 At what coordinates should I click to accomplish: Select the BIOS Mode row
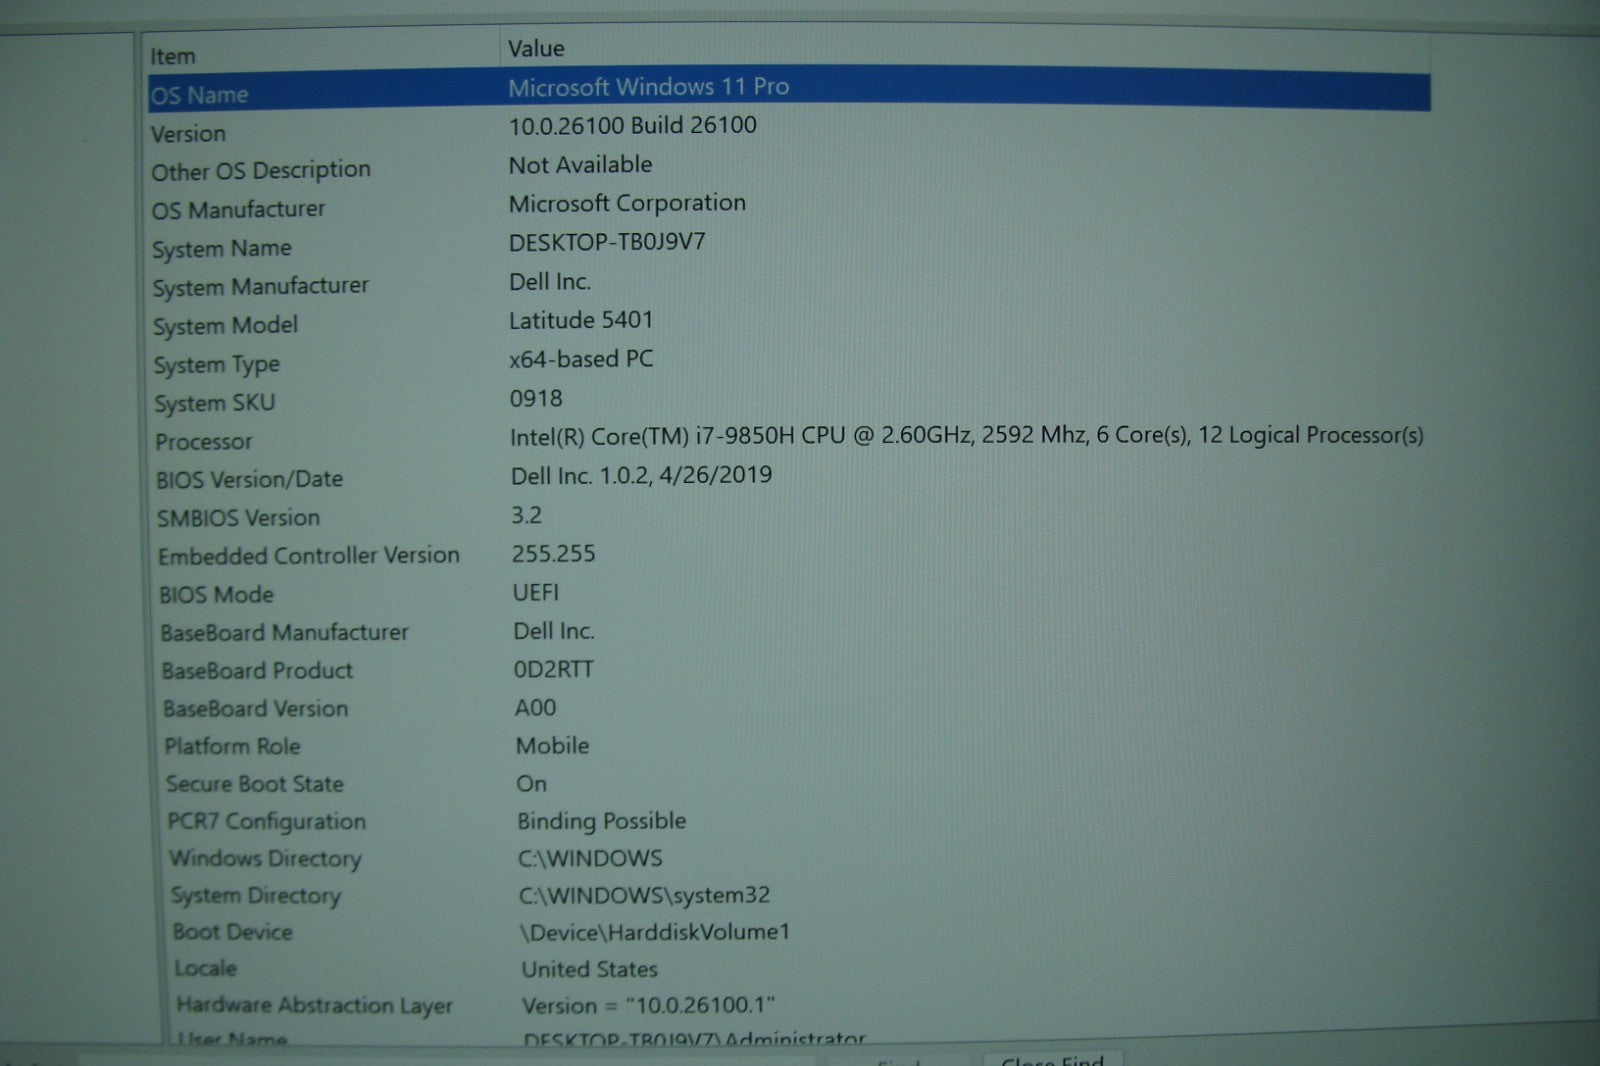tap(217, 595)
